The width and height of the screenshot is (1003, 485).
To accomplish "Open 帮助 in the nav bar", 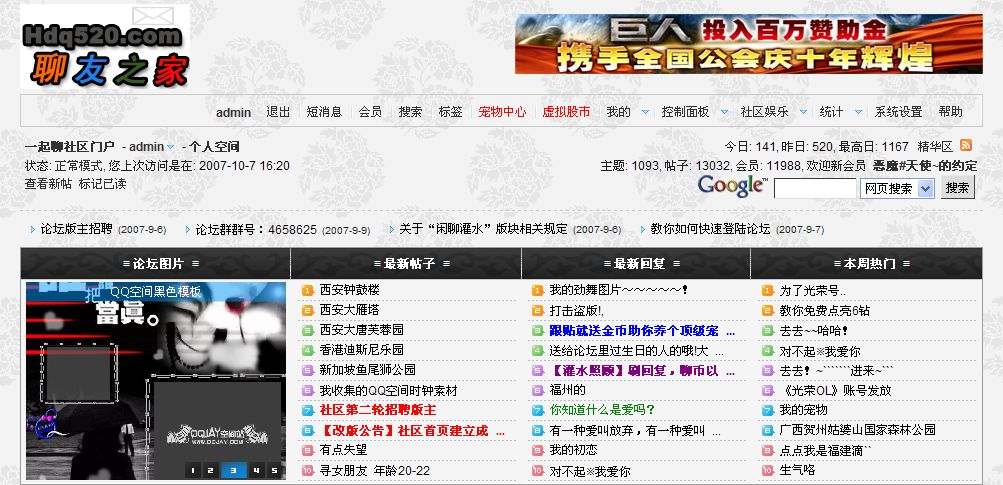I will point(951,112).
